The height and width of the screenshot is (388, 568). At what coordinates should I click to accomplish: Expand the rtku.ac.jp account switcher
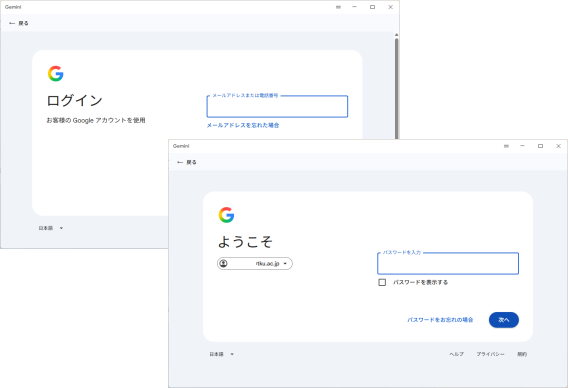(255, 263)
